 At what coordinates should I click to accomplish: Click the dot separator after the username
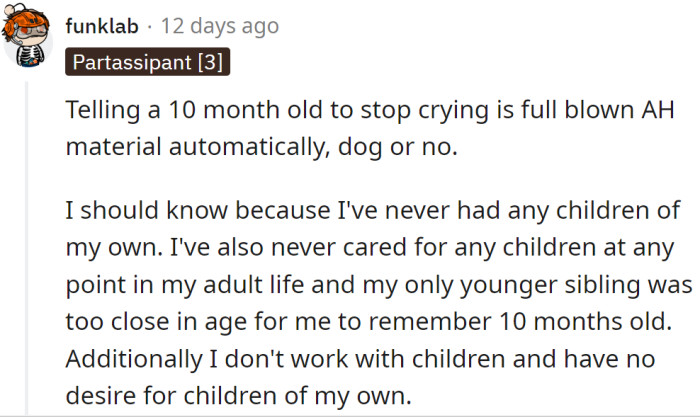click(150, 27)
